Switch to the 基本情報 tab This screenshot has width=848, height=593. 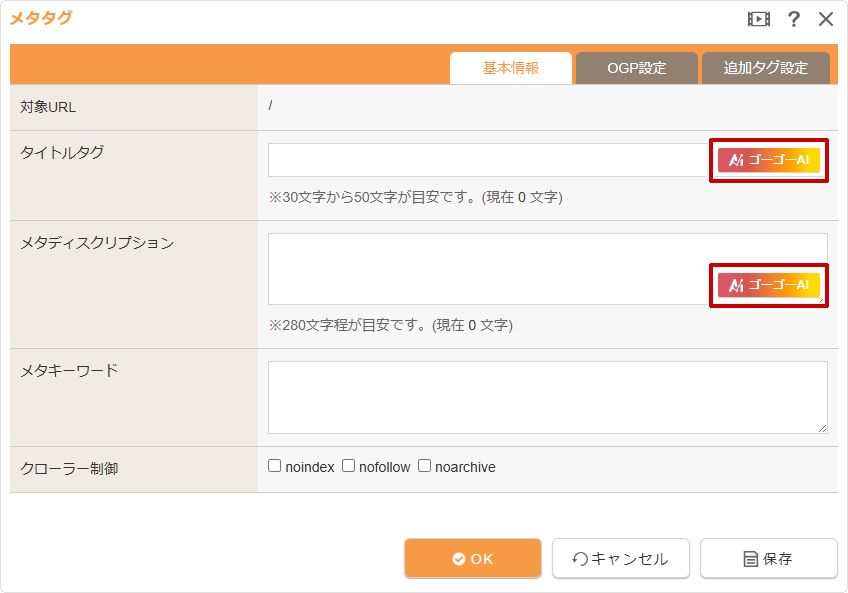click(x=511, y=68)
